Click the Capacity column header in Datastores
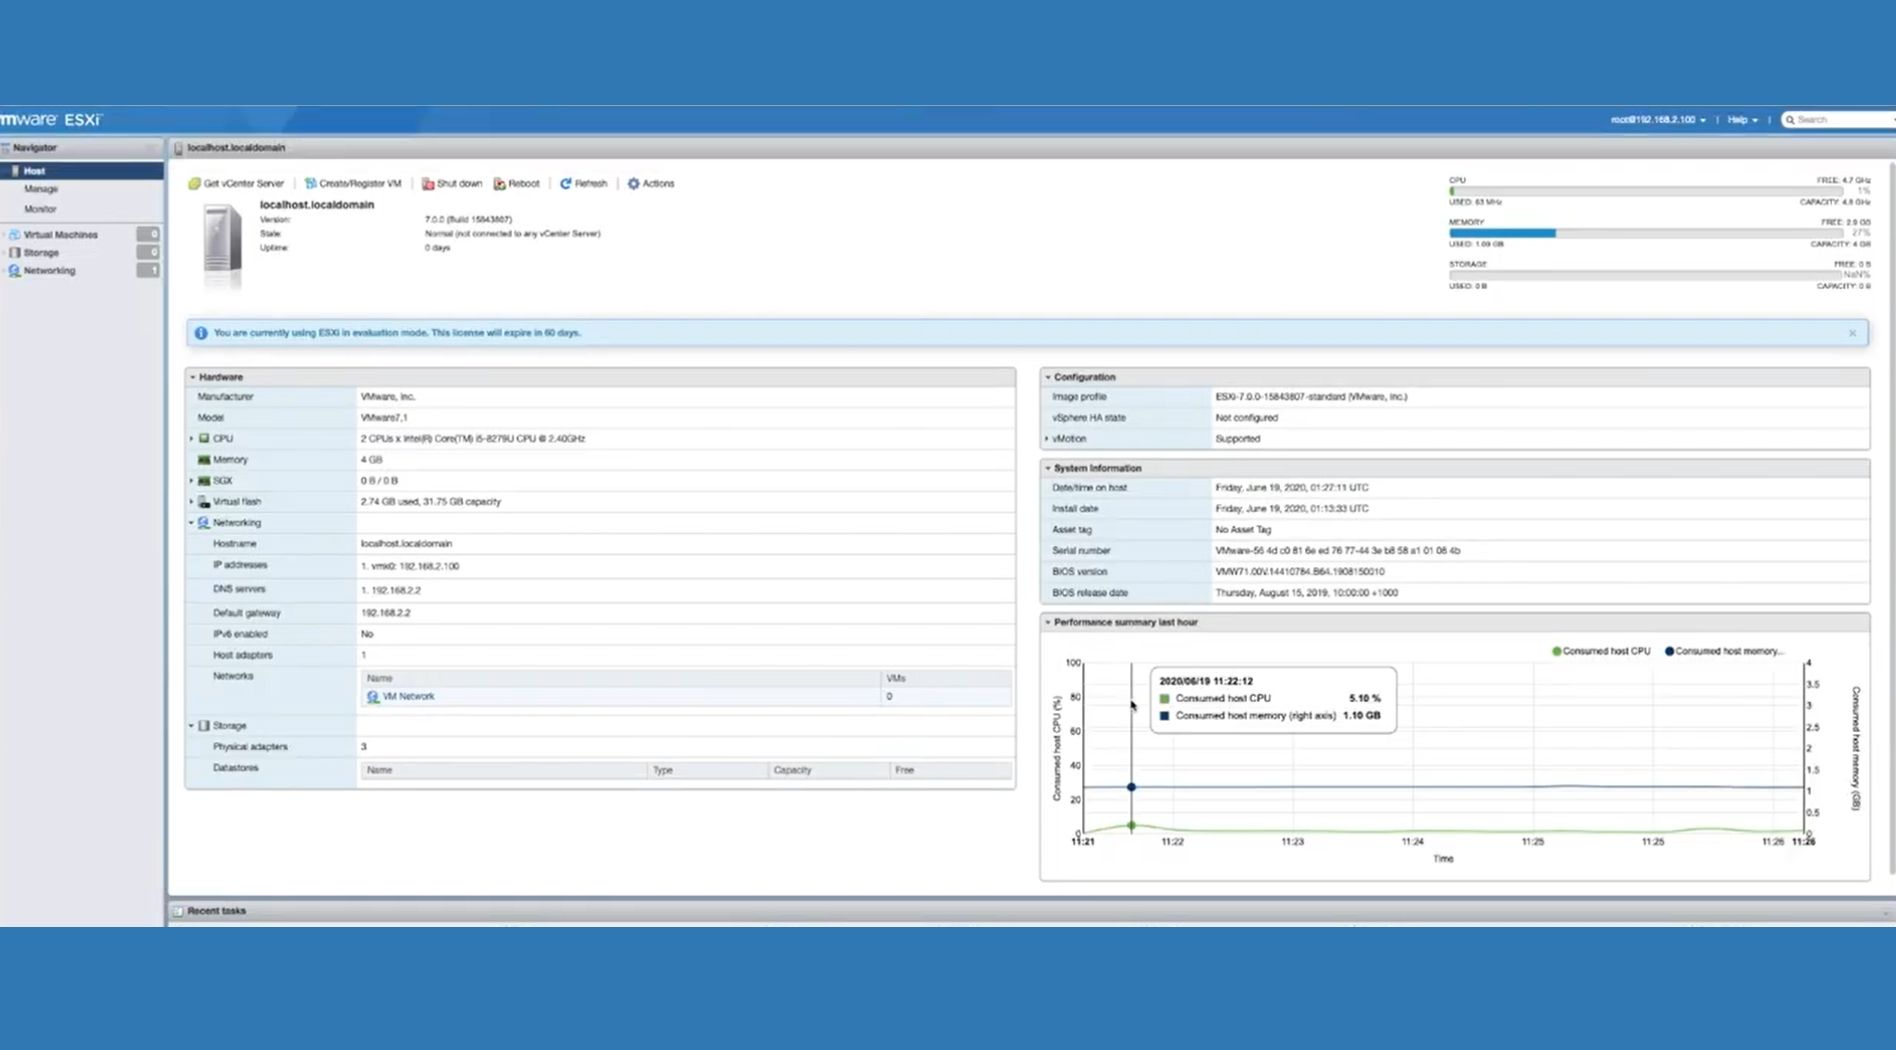Image resolution: width=1896 pixels, height=1050 pixels. [828, 771]
